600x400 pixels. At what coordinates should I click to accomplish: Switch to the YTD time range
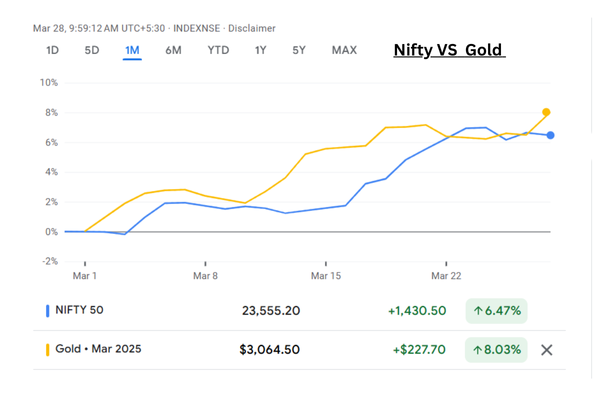click(x=218, y=50)
